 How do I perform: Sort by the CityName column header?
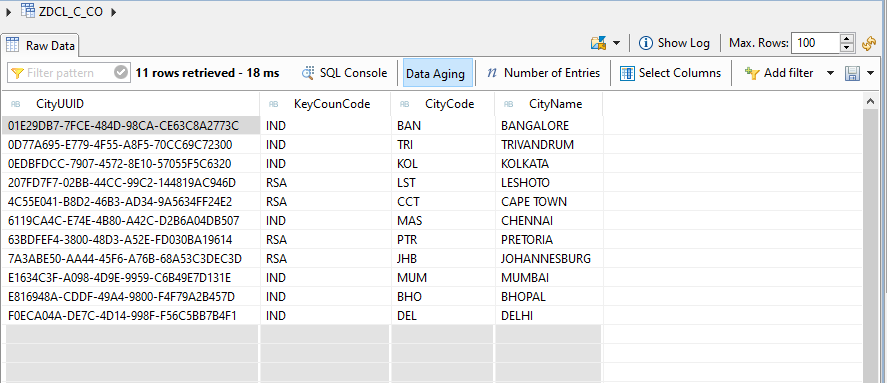(x=556, y=104)
